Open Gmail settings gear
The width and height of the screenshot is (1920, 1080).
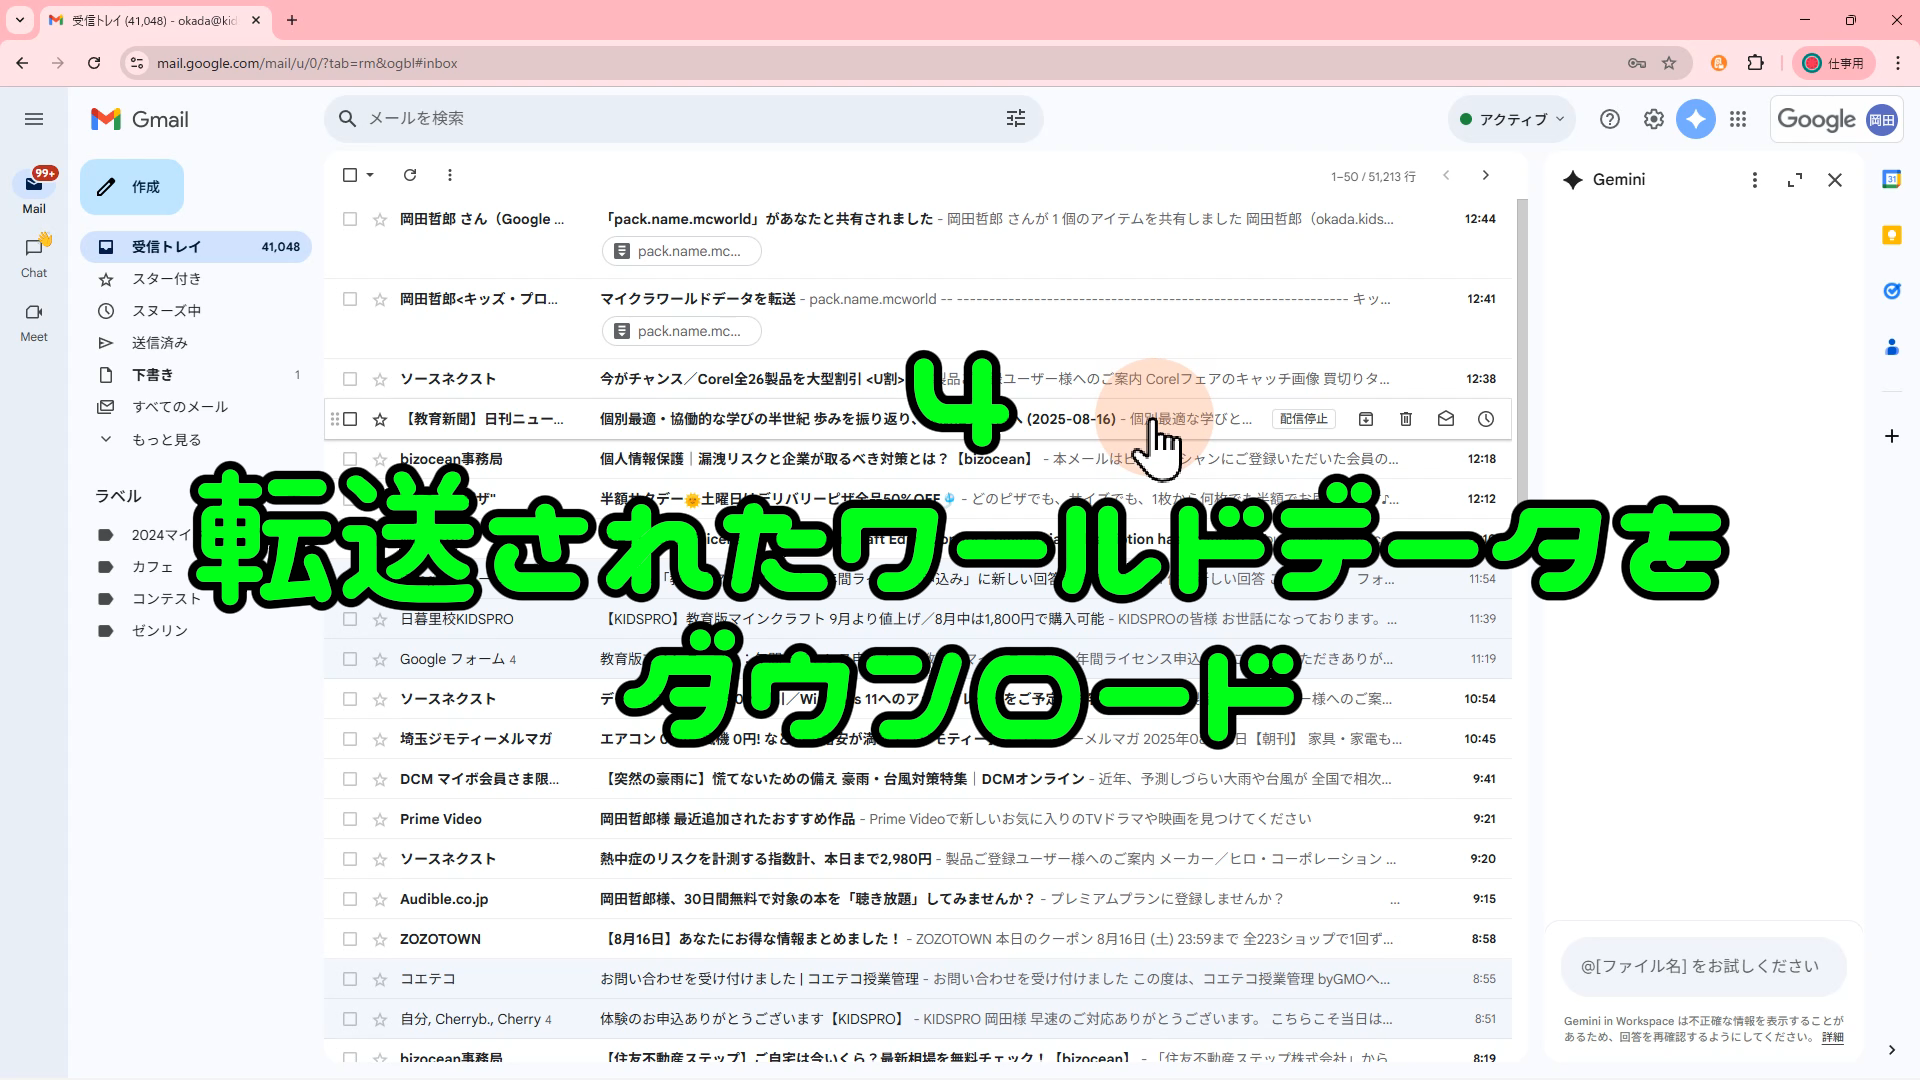click(x=1653, y=119)
